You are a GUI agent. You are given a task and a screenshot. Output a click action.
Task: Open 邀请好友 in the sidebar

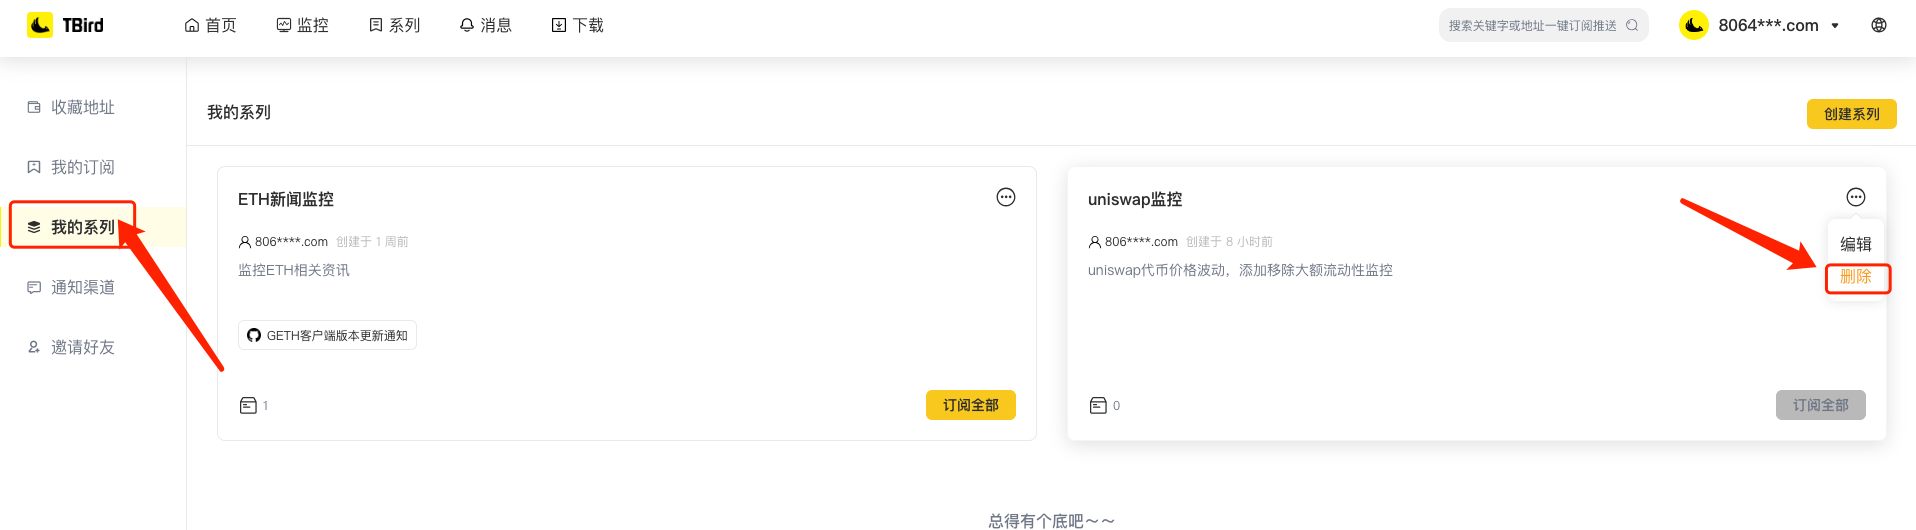(x=82, y=347)
